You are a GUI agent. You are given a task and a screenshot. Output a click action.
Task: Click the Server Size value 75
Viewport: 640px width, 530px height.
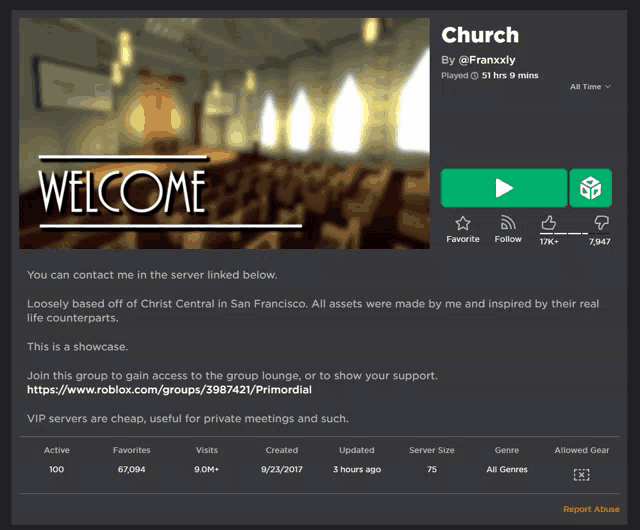coord(432,470)
